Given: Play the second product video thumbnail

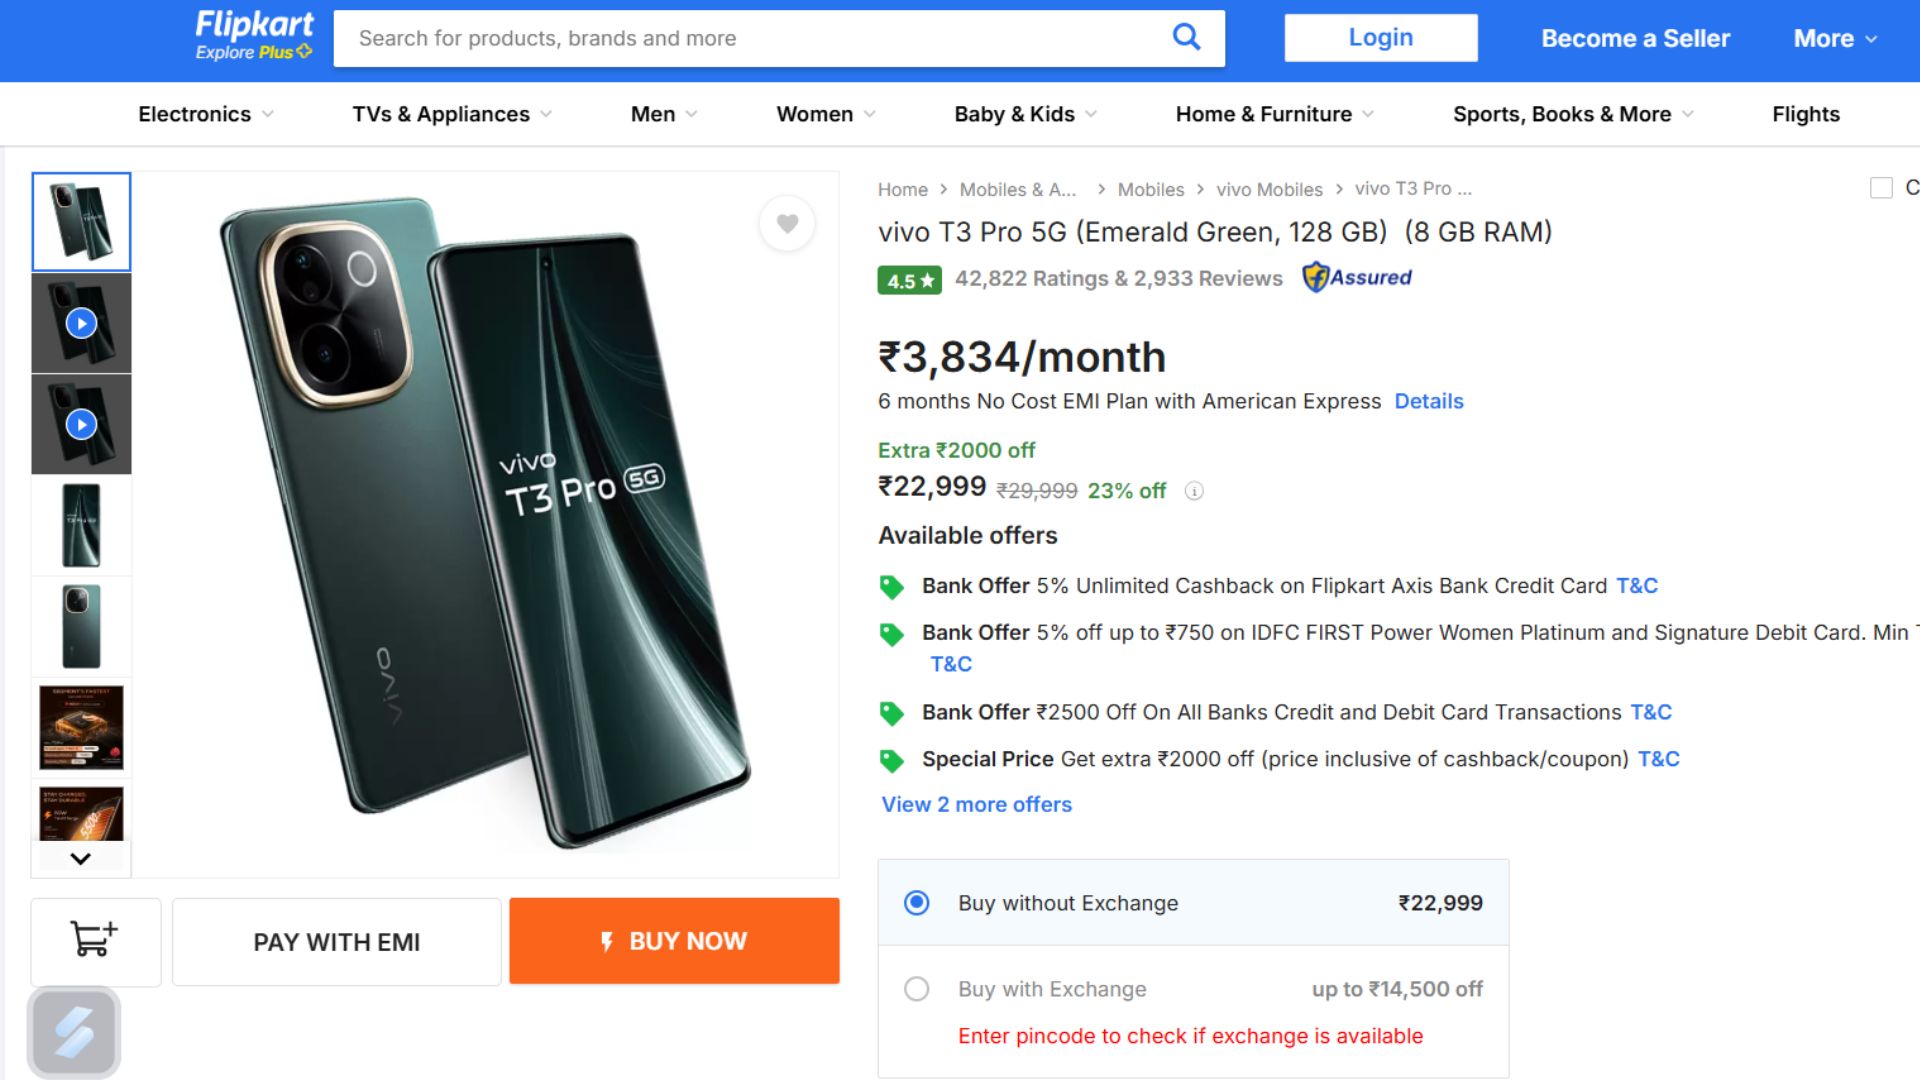Looking at the screenshot, I should [81, 424].
